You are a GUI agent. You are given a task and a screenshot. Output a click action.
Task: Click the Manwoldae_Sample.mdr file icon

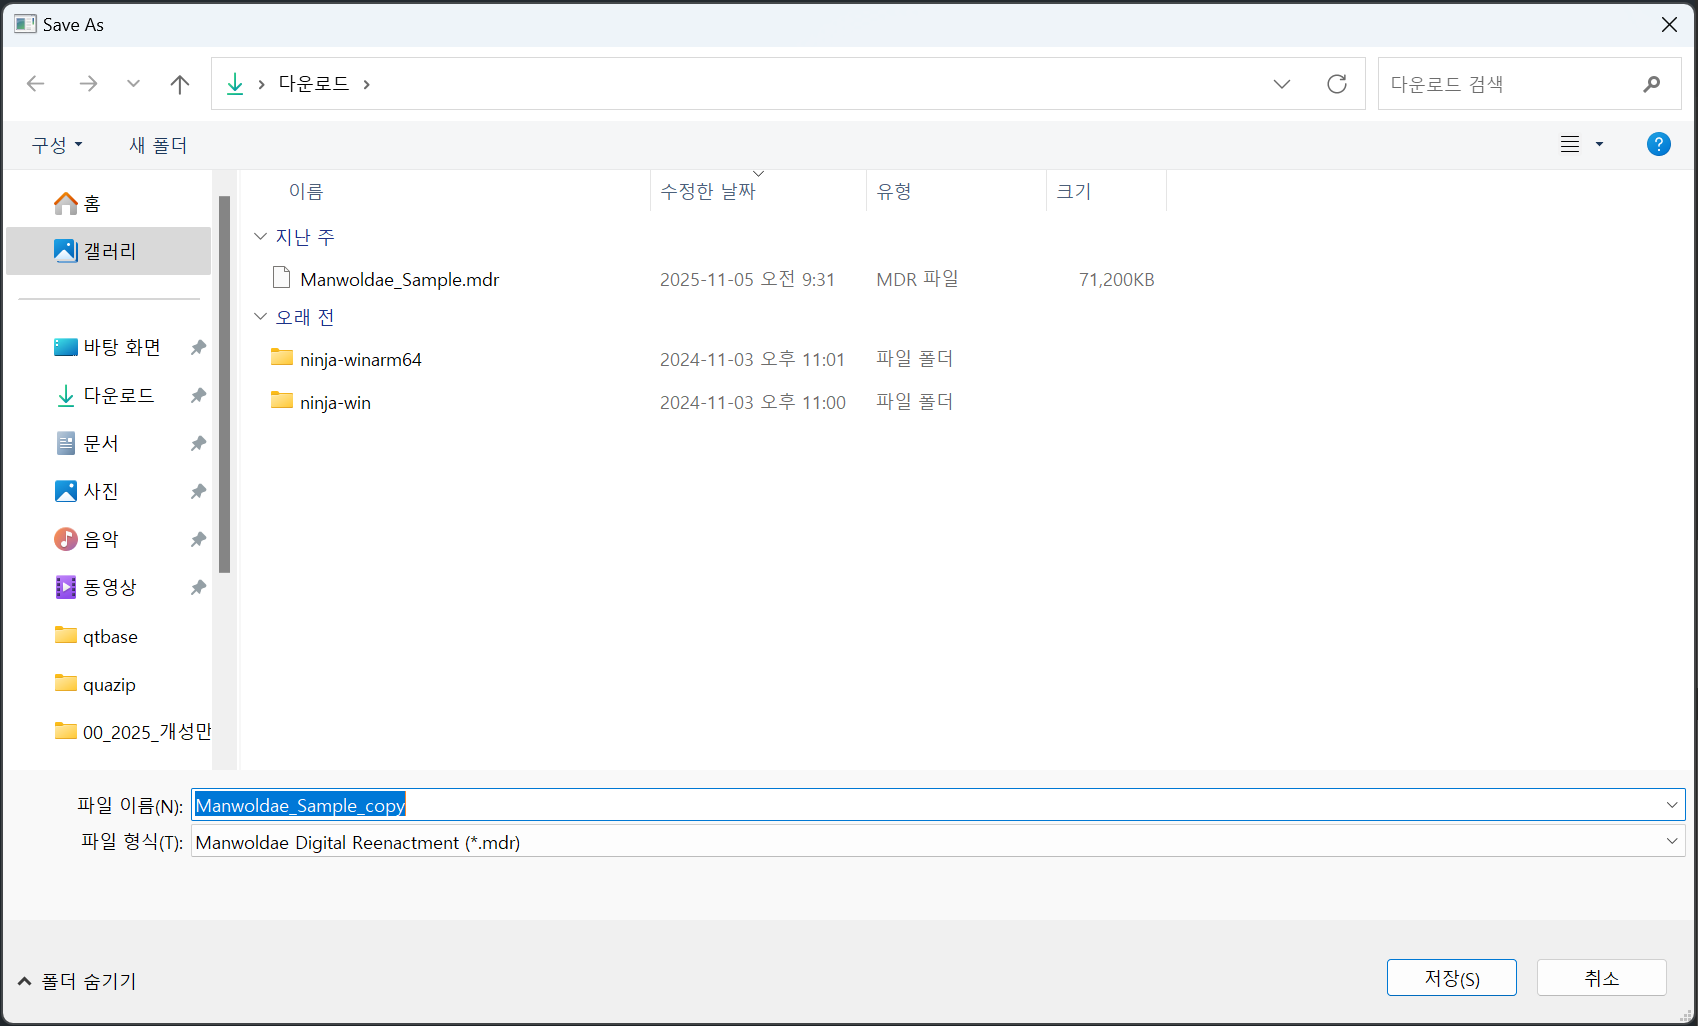point(282,278)
